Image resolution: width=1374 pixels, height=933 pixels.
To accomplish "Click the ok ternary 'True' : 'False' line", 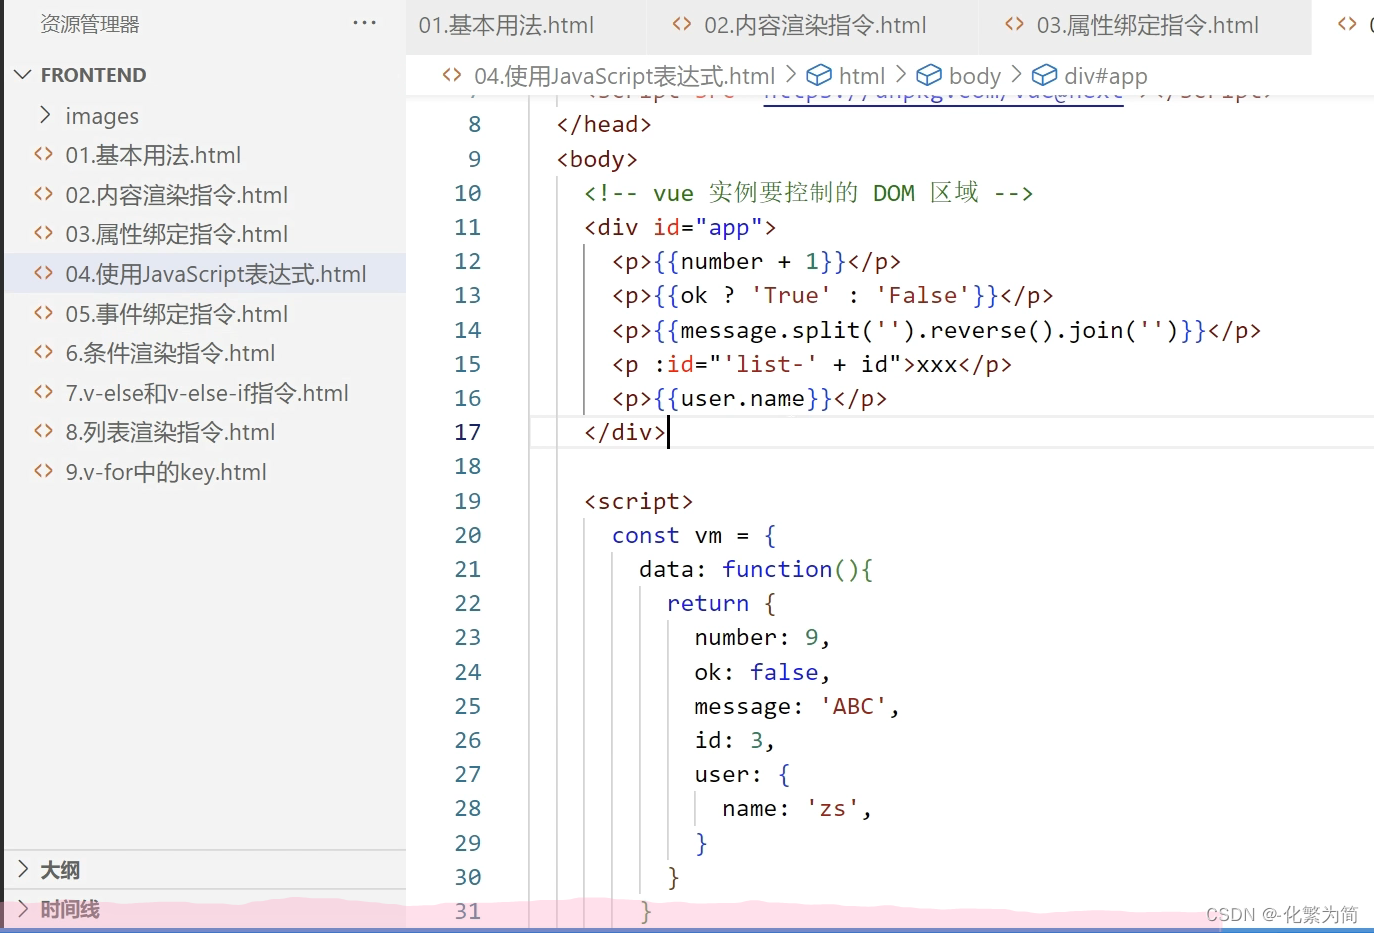I will [832, 295].
